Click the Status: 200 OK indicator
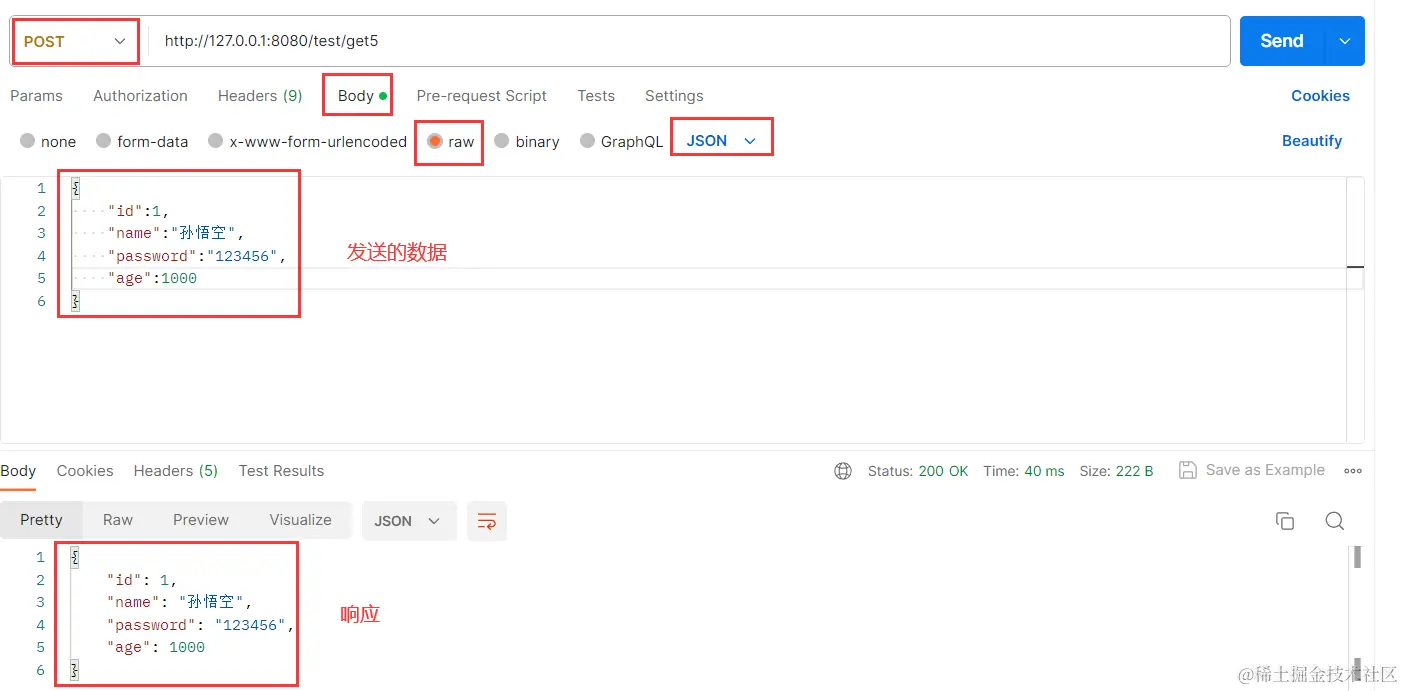 pyautogui.click(x=918, y=471)
